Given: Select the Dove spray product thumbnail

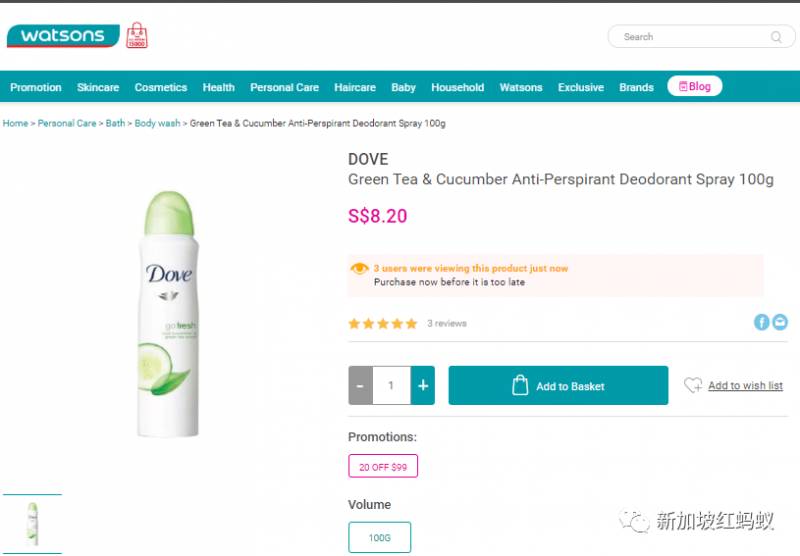Looking at the screenshot, I should pos(32,523).
